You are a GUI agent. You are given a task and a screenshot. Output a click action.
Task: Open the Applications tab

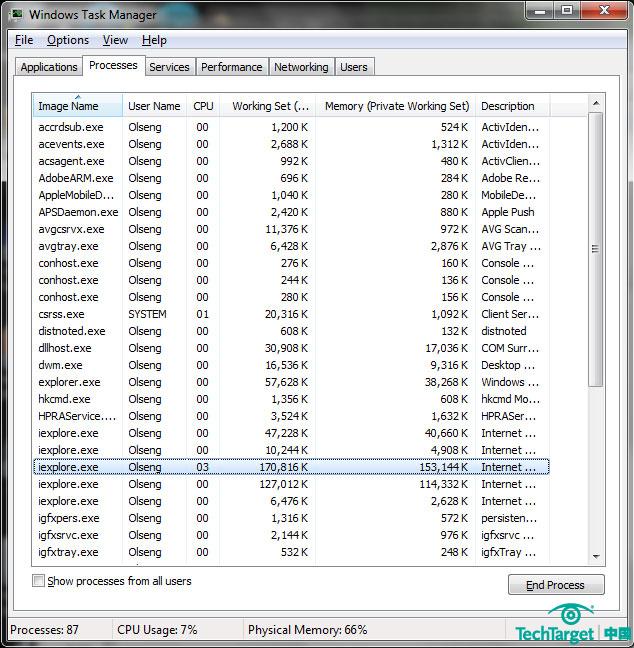click(49, 67)
